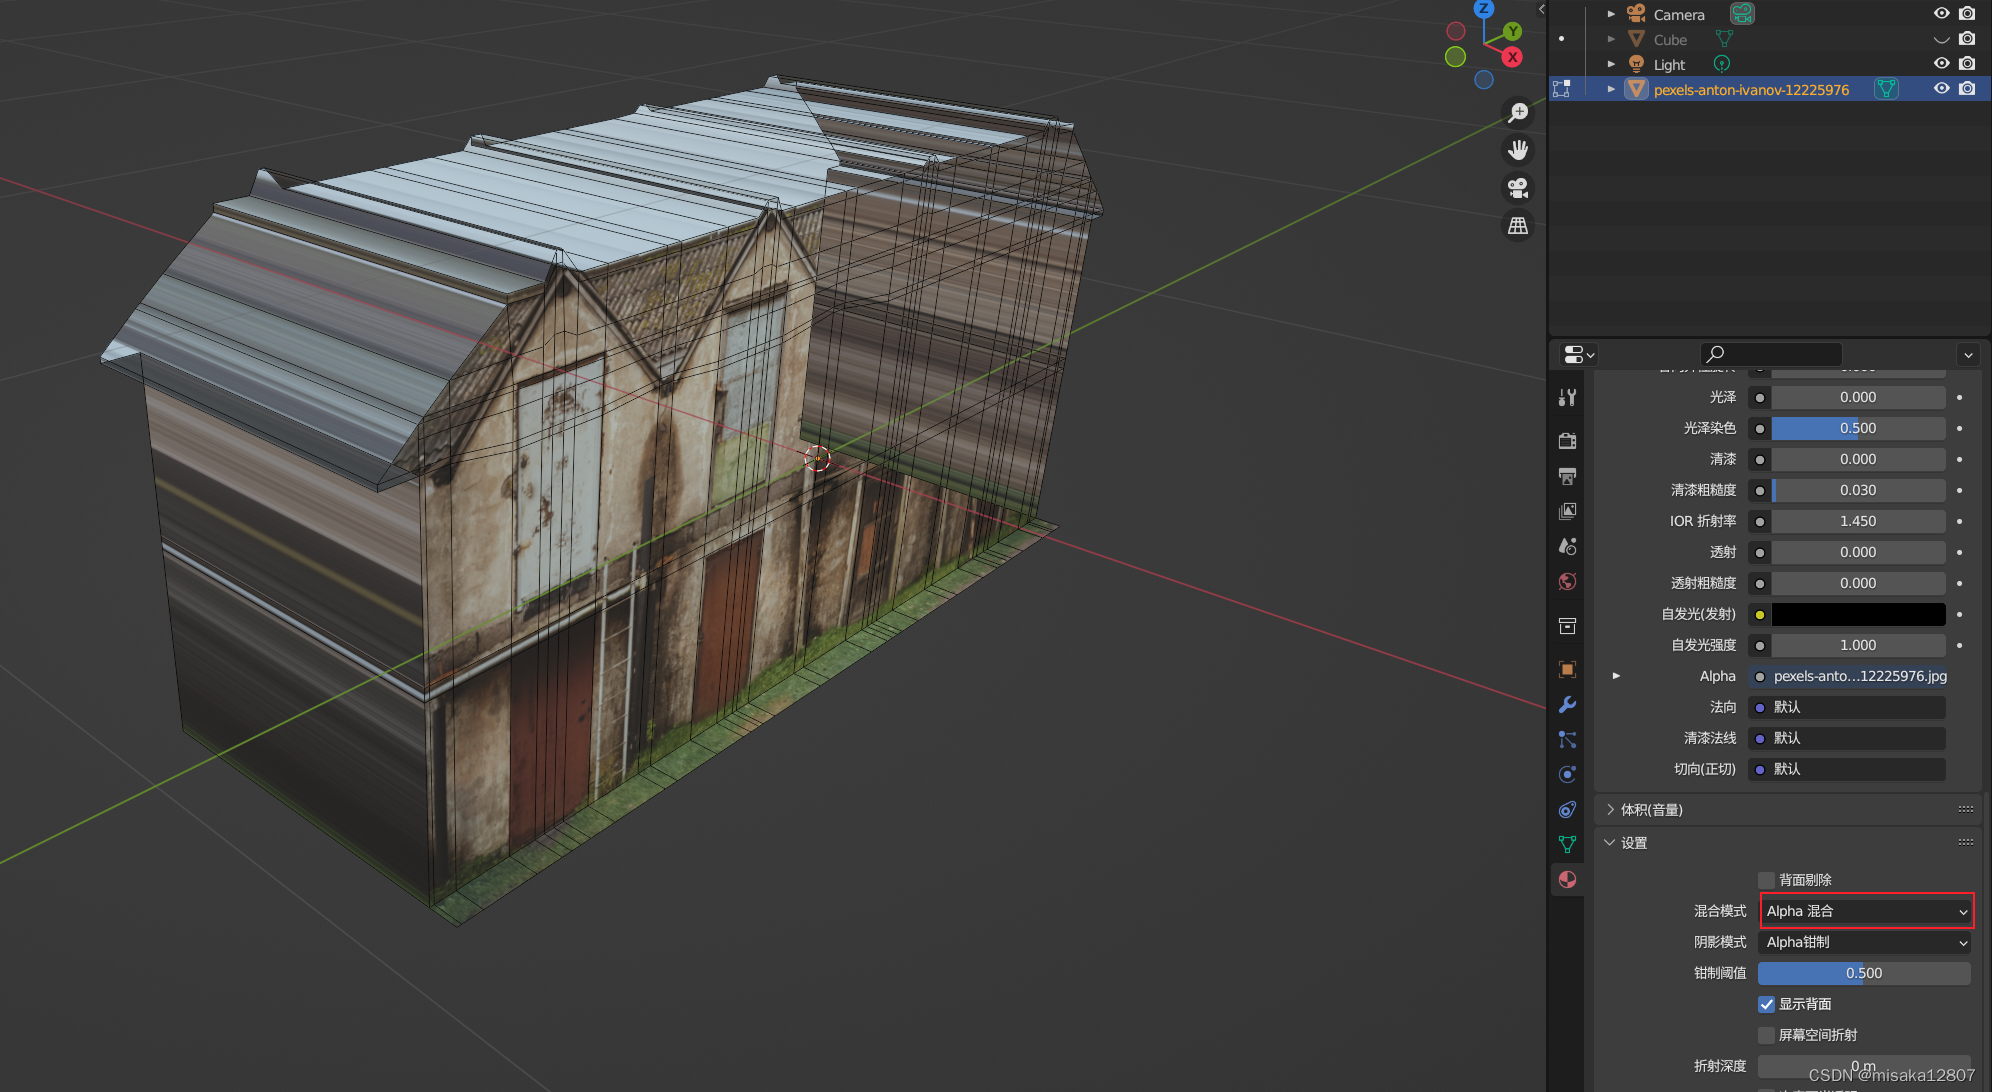
Task: Hide Light in viewport via eye icon
Action: click(x=1941, y=64)
